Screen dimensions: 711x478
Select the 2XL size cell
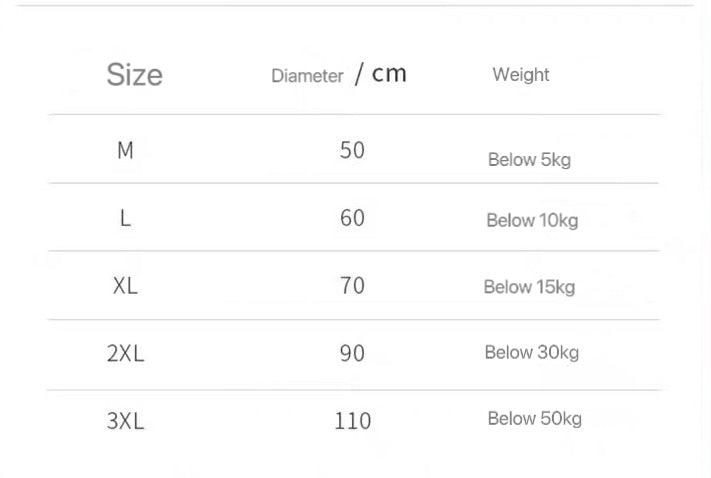125,353
